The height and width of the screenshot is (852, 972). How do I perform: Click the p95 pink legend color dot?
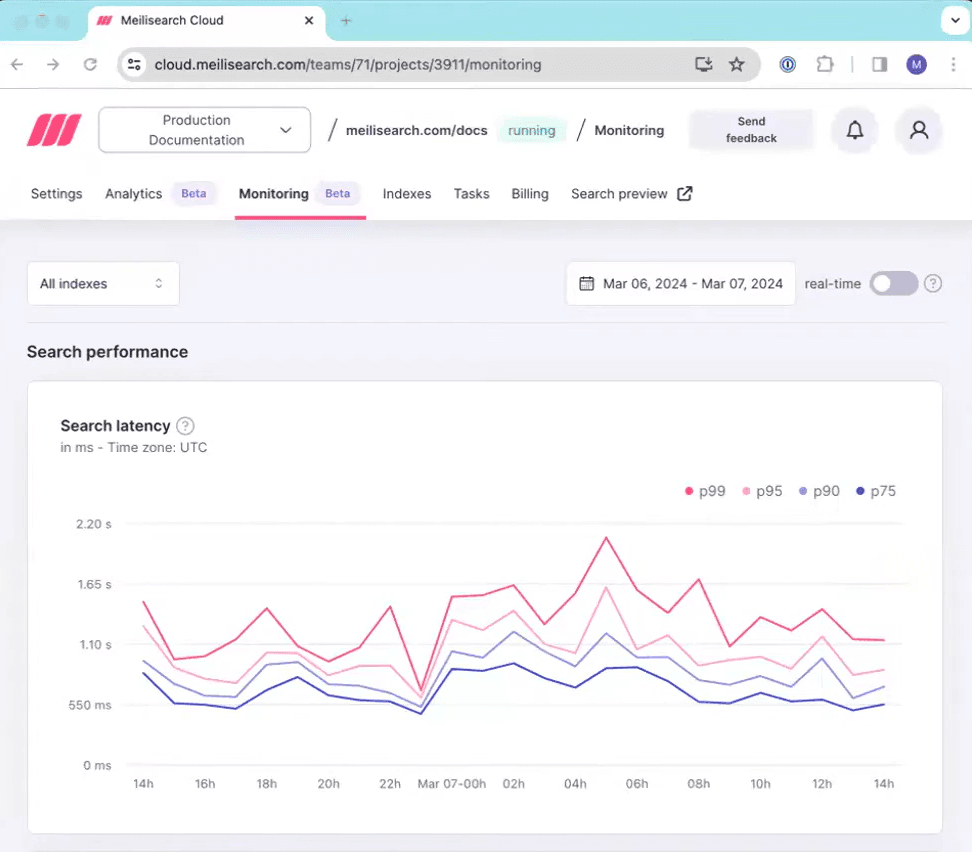[x=746, y=492]
